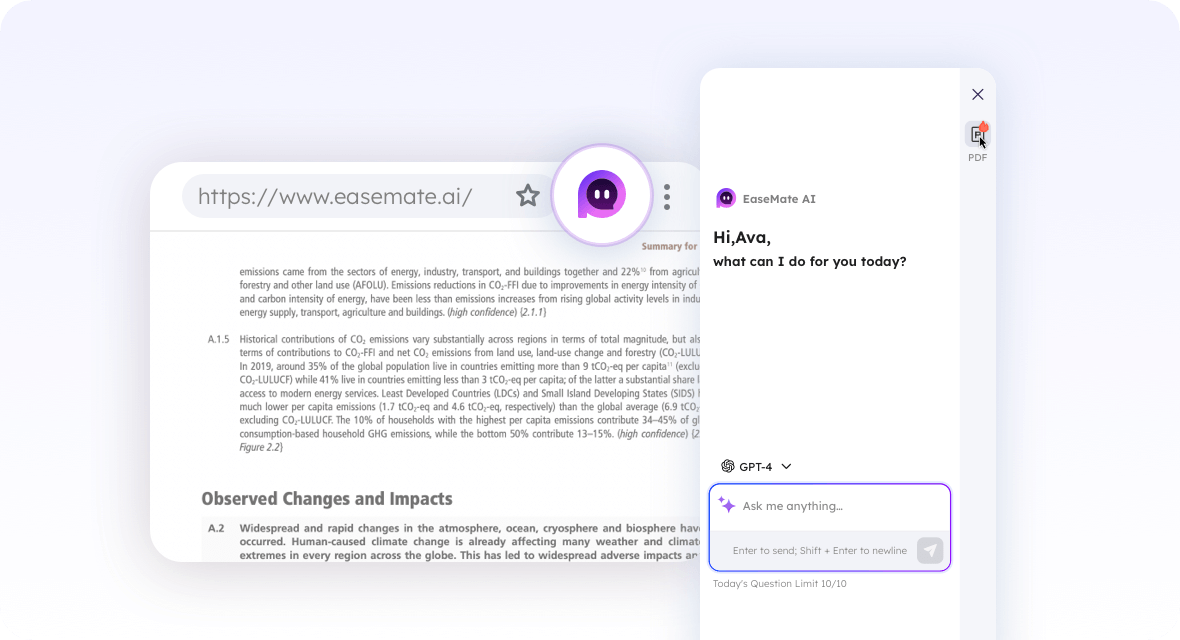1180x640 pixels.
Task: Select the PDF label under sidebar icon
Action: (x=977, y=158)
